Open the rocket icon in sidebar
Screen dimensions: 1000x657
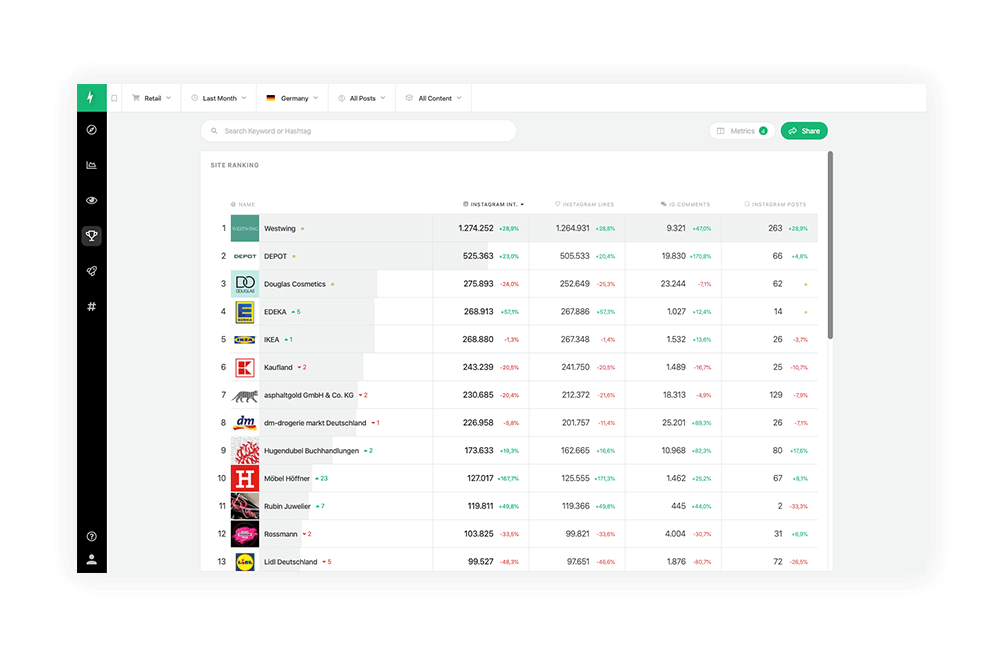coord(91,271)
